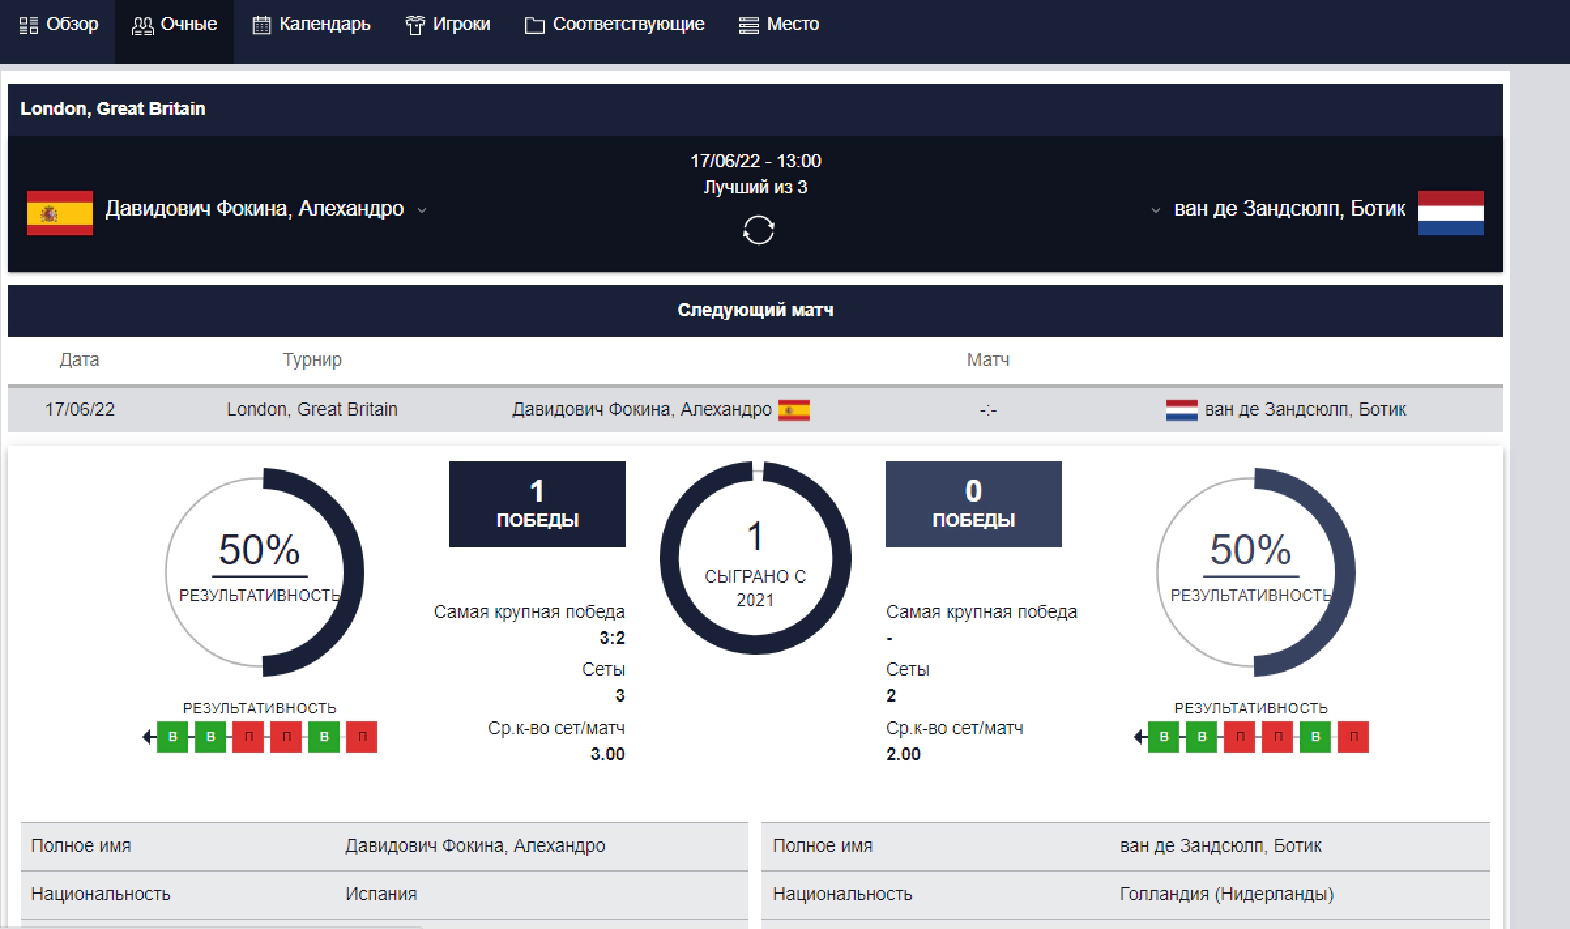Open the Календарь tab
Viewport: 1570px width, 929px height.
[x=311, y=25]
